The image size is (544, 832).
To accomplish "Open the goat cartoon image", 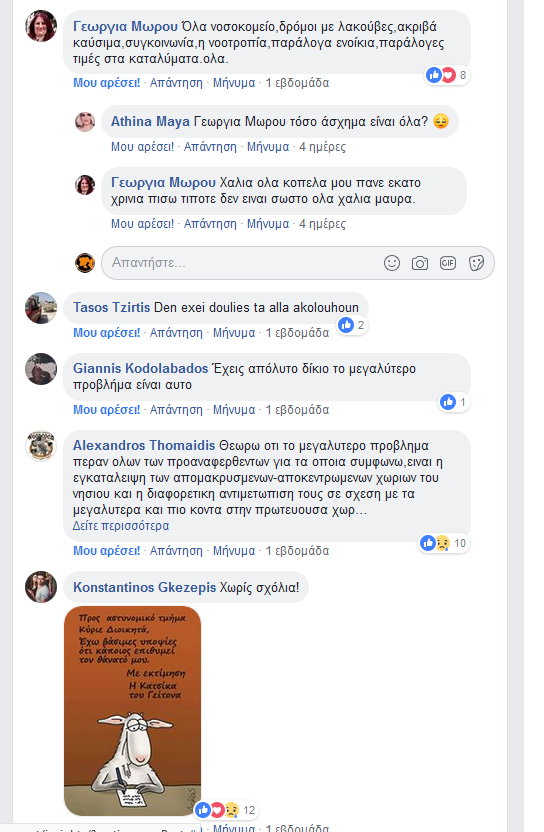I will (133, 710).
